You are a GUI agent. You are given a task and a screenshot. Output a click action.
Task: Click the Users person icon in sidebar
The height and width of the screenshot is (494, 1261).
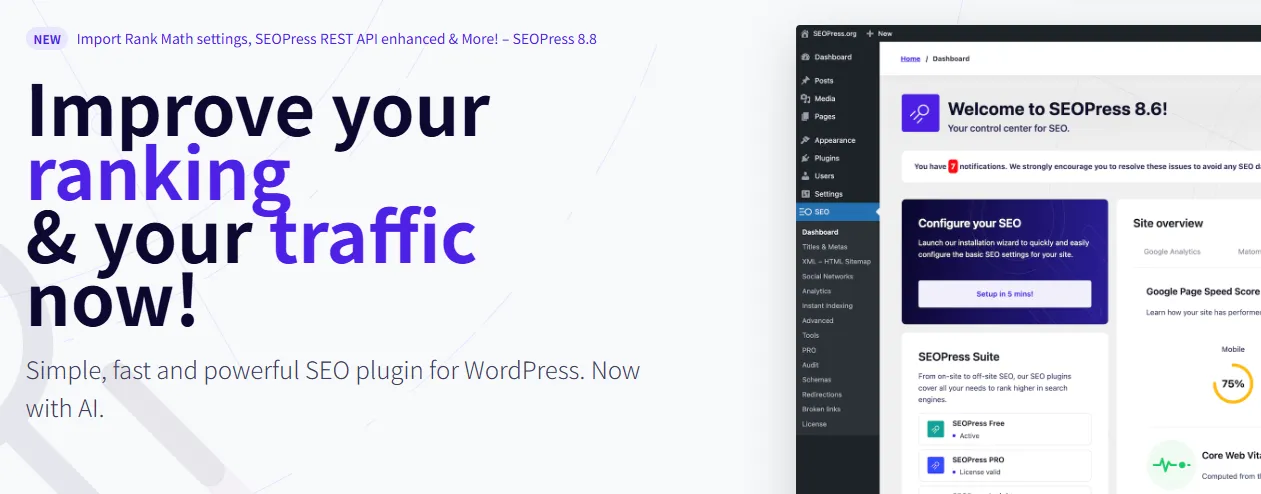click(x=806, y=176)
